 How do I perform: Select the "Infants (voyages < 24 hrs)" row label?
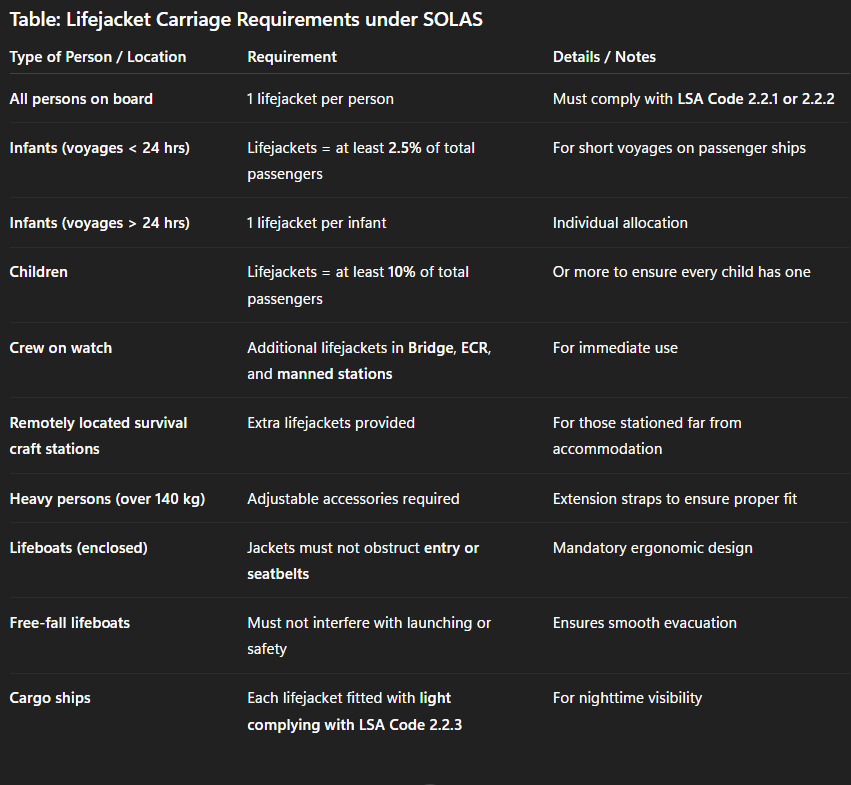click(x=99, y=148)
